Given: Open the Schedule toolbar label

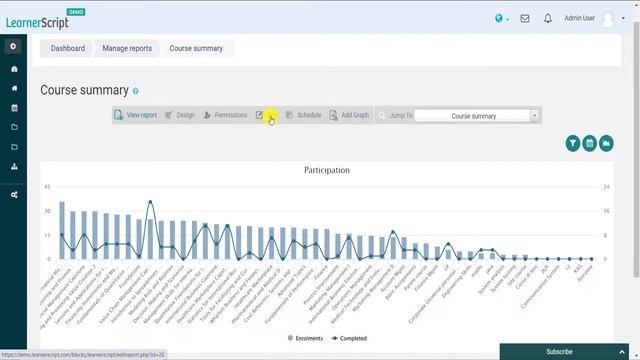Looking at the screenshot, I should click(x=309, y=115).
